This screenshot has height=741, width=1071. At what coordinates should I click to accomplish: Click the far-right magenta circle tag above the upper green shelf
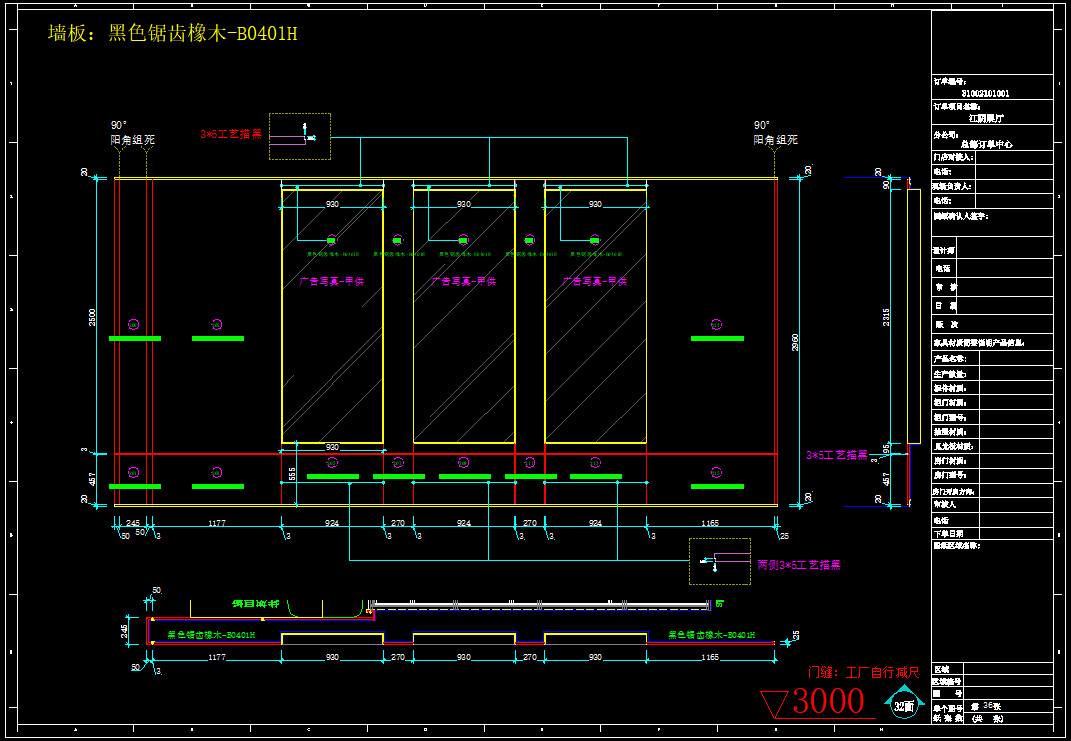[x=716, y=324]
